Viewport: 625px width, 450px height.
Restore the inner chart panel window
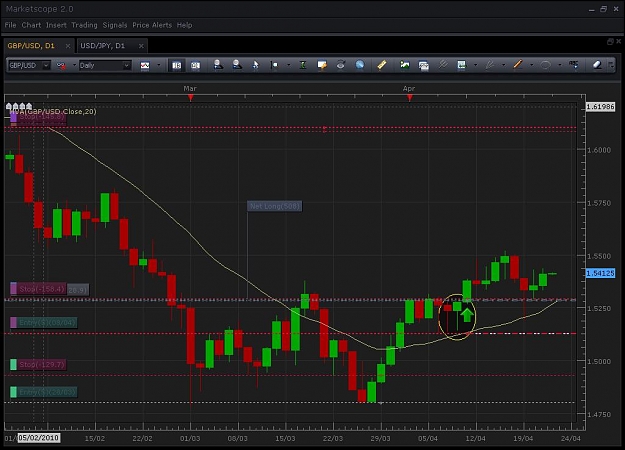[610, 41]
